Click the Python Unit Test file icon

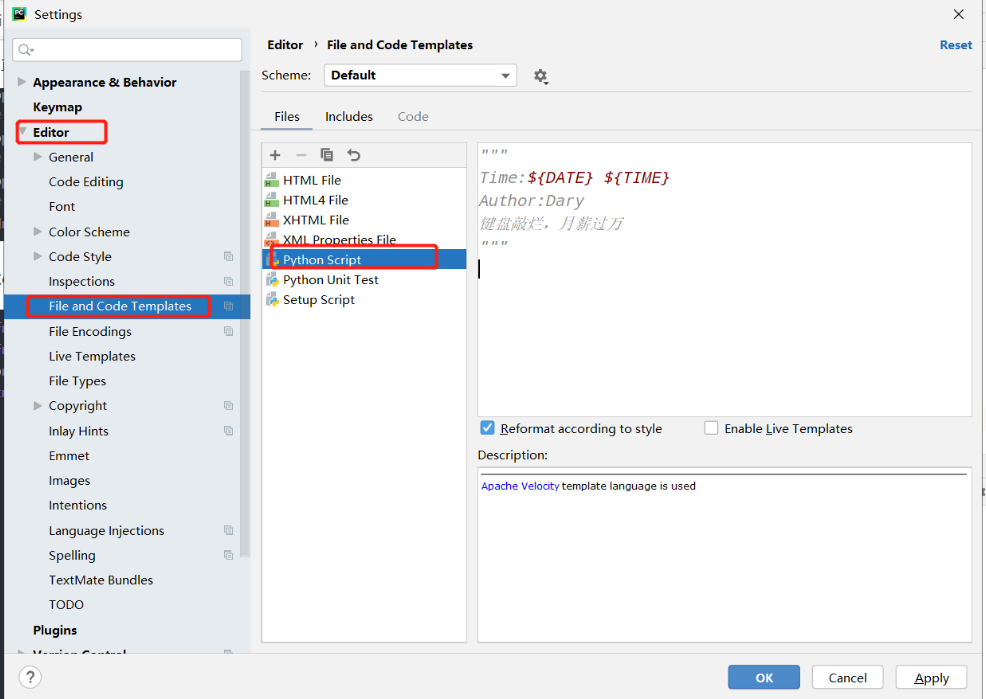point(272,280)
